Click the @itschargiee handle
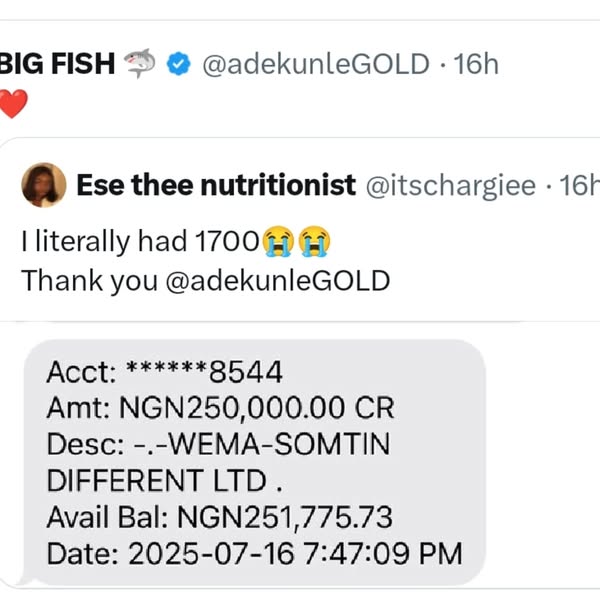Screen dimensions: 600x600 (451, 185)
